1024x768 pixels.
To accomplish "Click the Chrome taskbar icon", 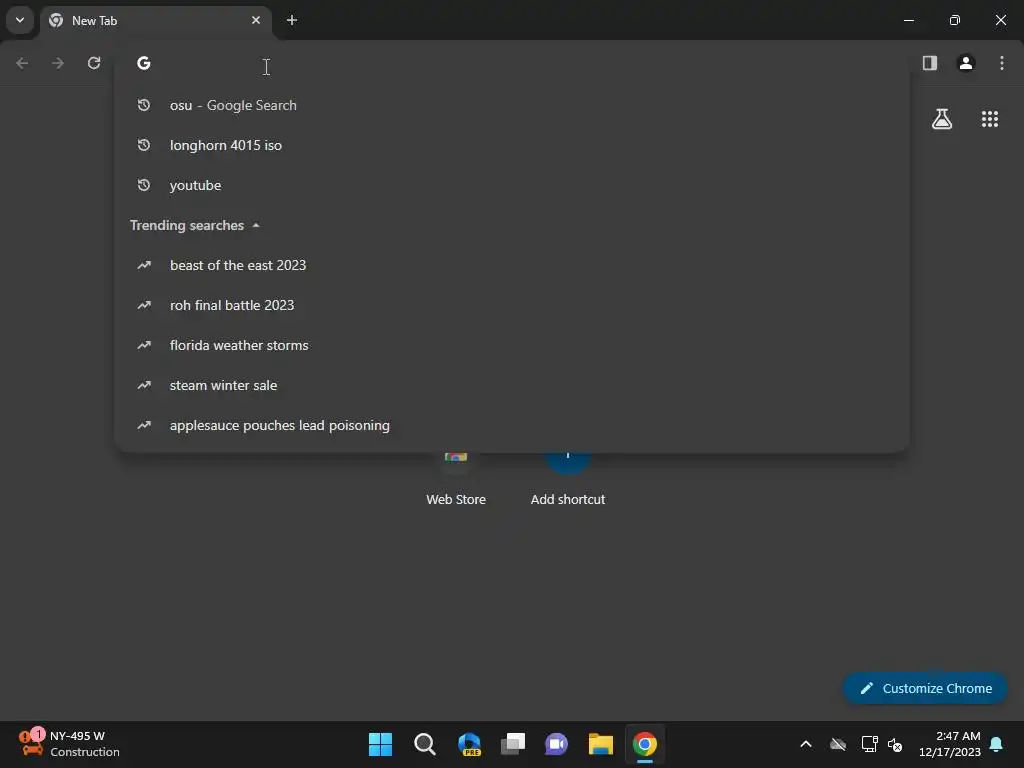I will pos(645,744).
